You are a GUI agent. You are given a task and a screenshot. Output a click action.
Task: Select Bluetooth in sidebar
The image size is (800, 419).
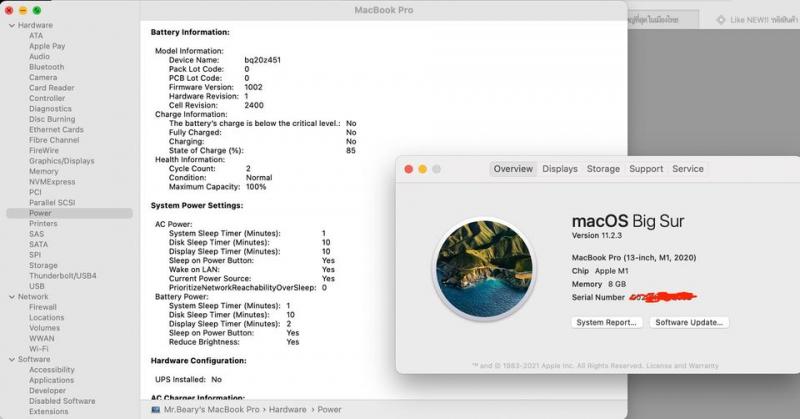click(x=46, y=67)
